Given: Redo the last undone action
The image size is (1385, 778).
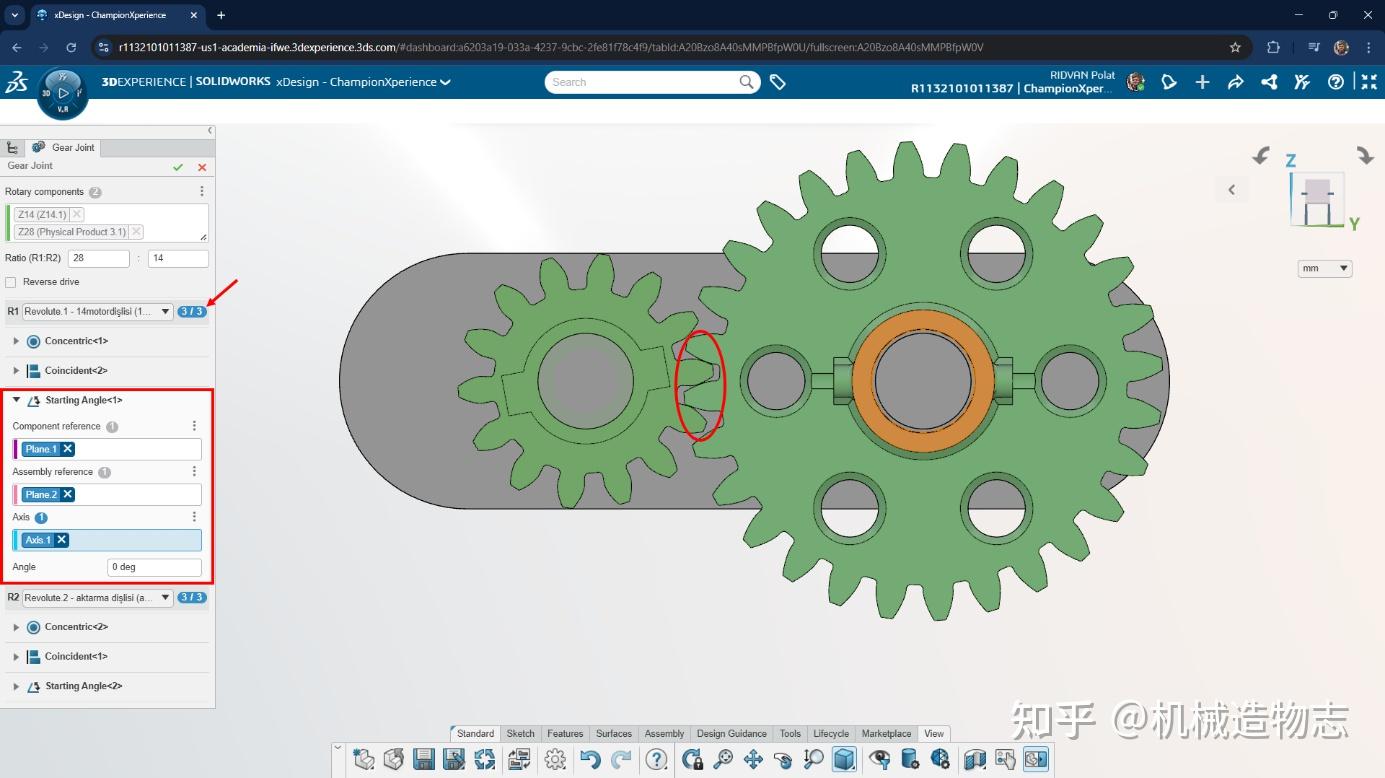Looking at the screenshot, I should click(x=621, y=759).
